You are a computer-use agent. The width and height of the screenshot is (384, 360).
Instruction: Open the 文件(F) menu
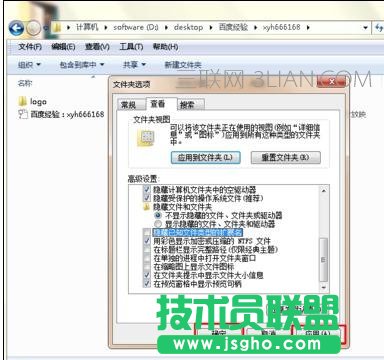coord(30,47)
